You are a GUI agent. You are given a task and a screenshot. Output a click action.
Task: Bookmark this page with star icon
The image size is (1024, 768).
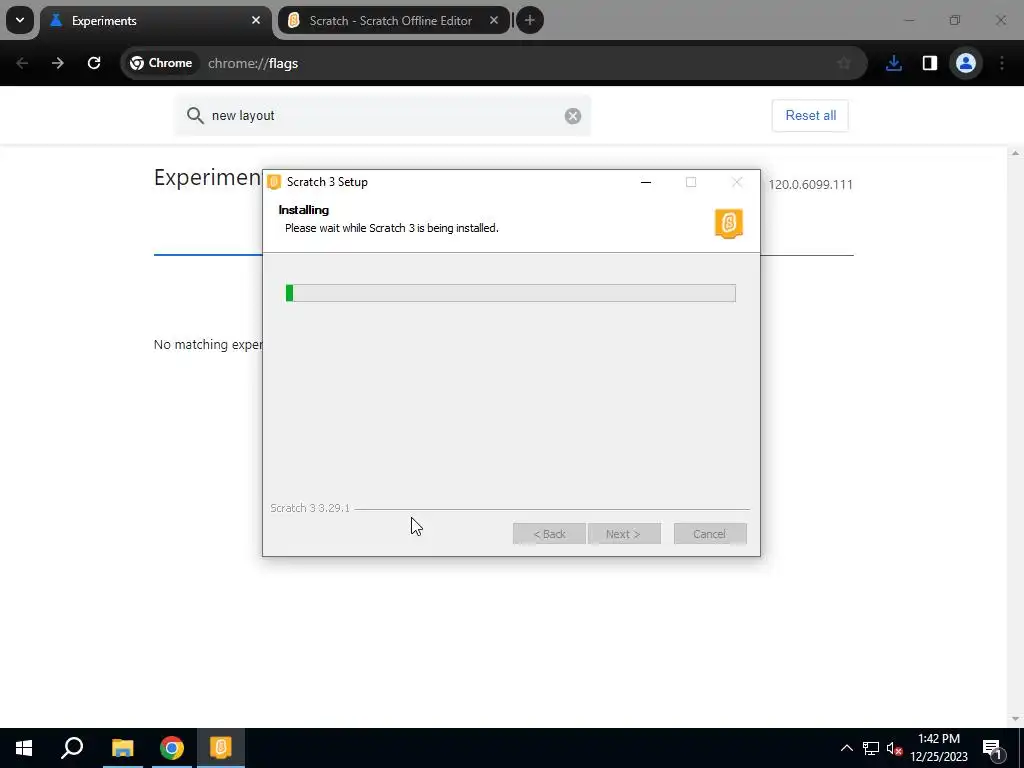tap(844, 63)
